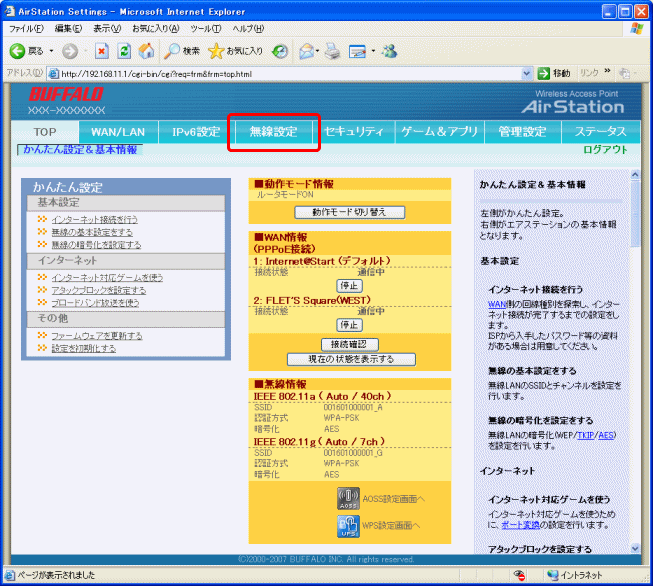The height and width of the screenshot is (586, 653).
Task: Click the intranet zone icon in status bar
Action: pos(553,575)
